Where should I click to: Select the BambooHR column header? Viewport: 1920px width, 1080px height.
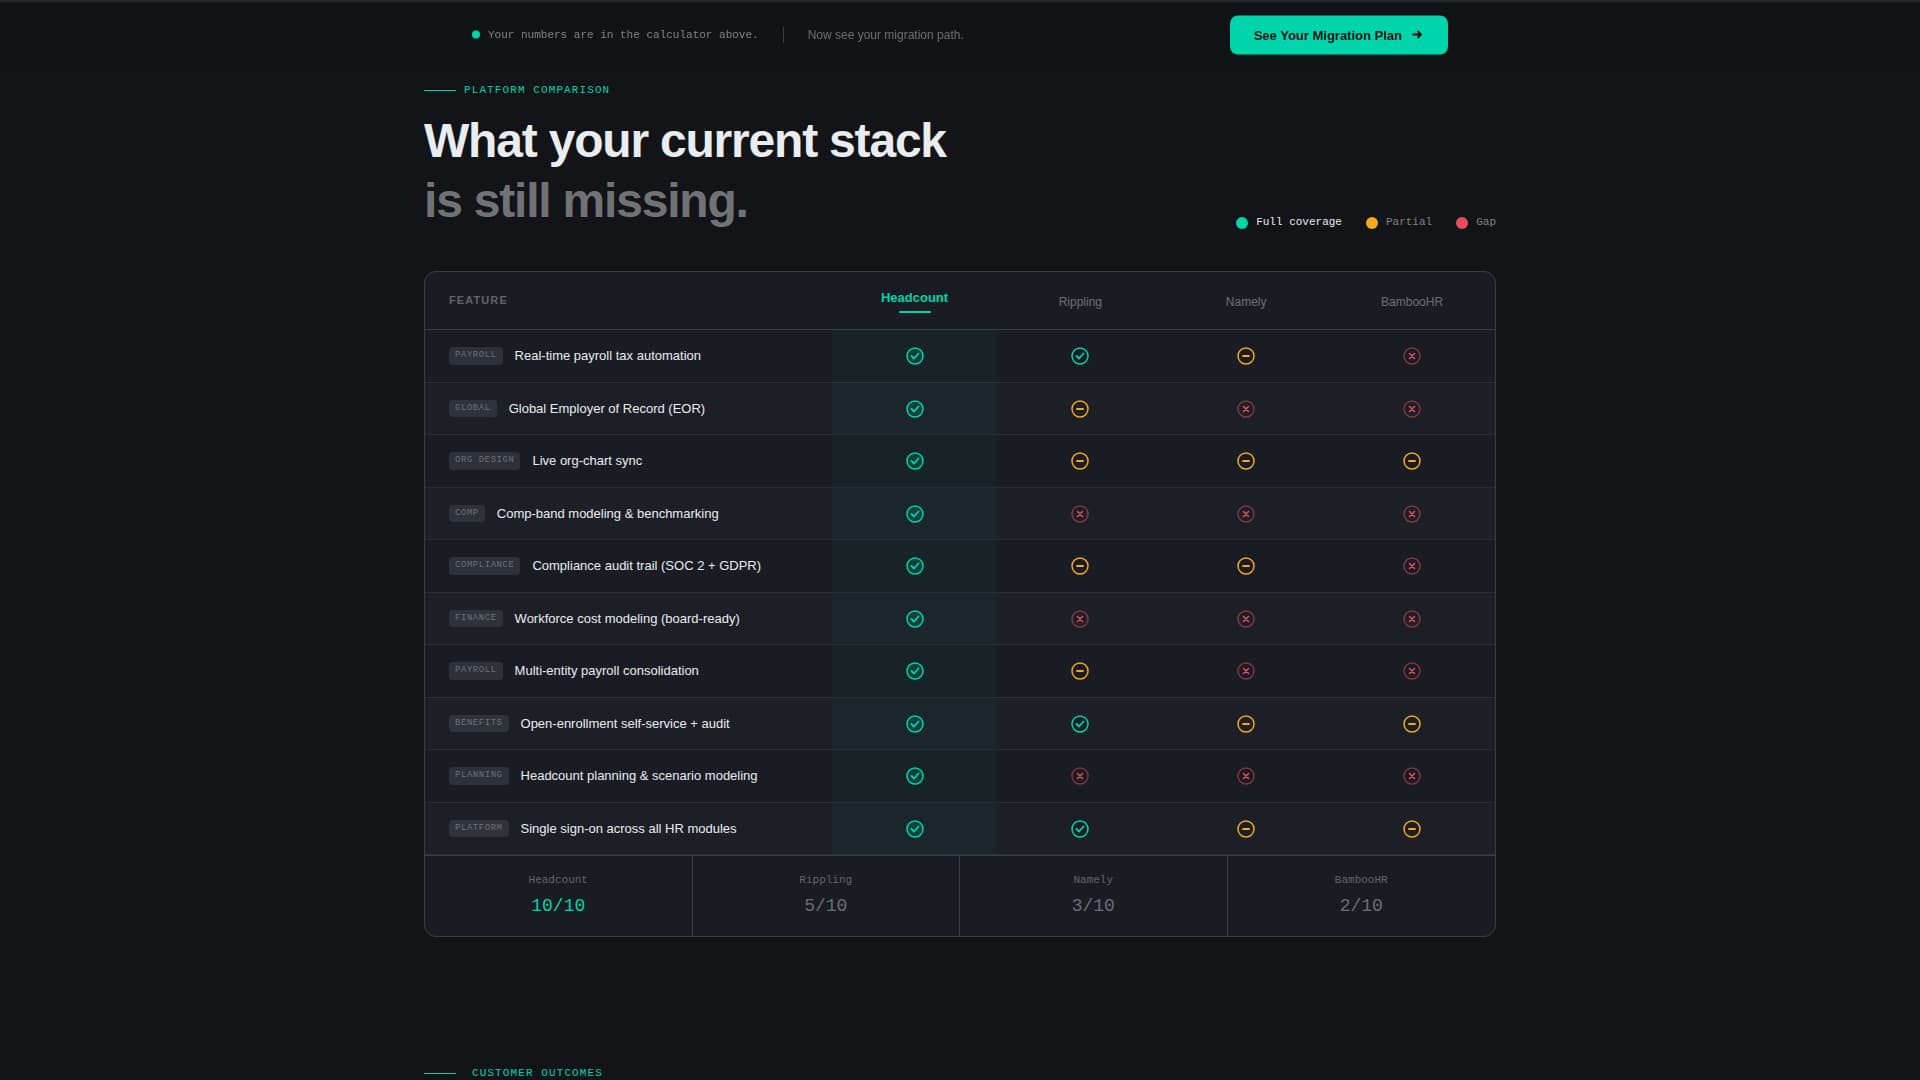[x=1411, y=302]
